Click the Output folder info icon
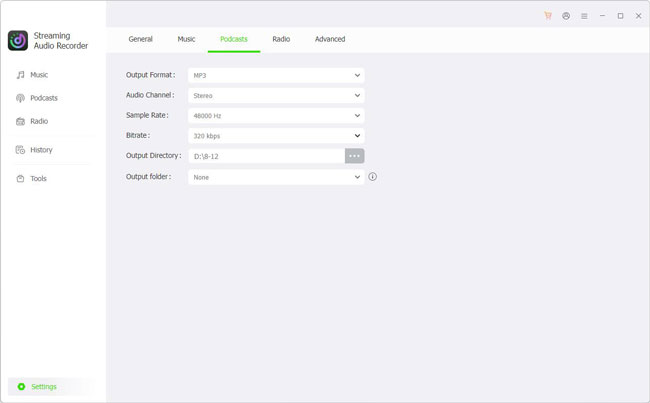The image size is (650, 403). click(373, 177)
